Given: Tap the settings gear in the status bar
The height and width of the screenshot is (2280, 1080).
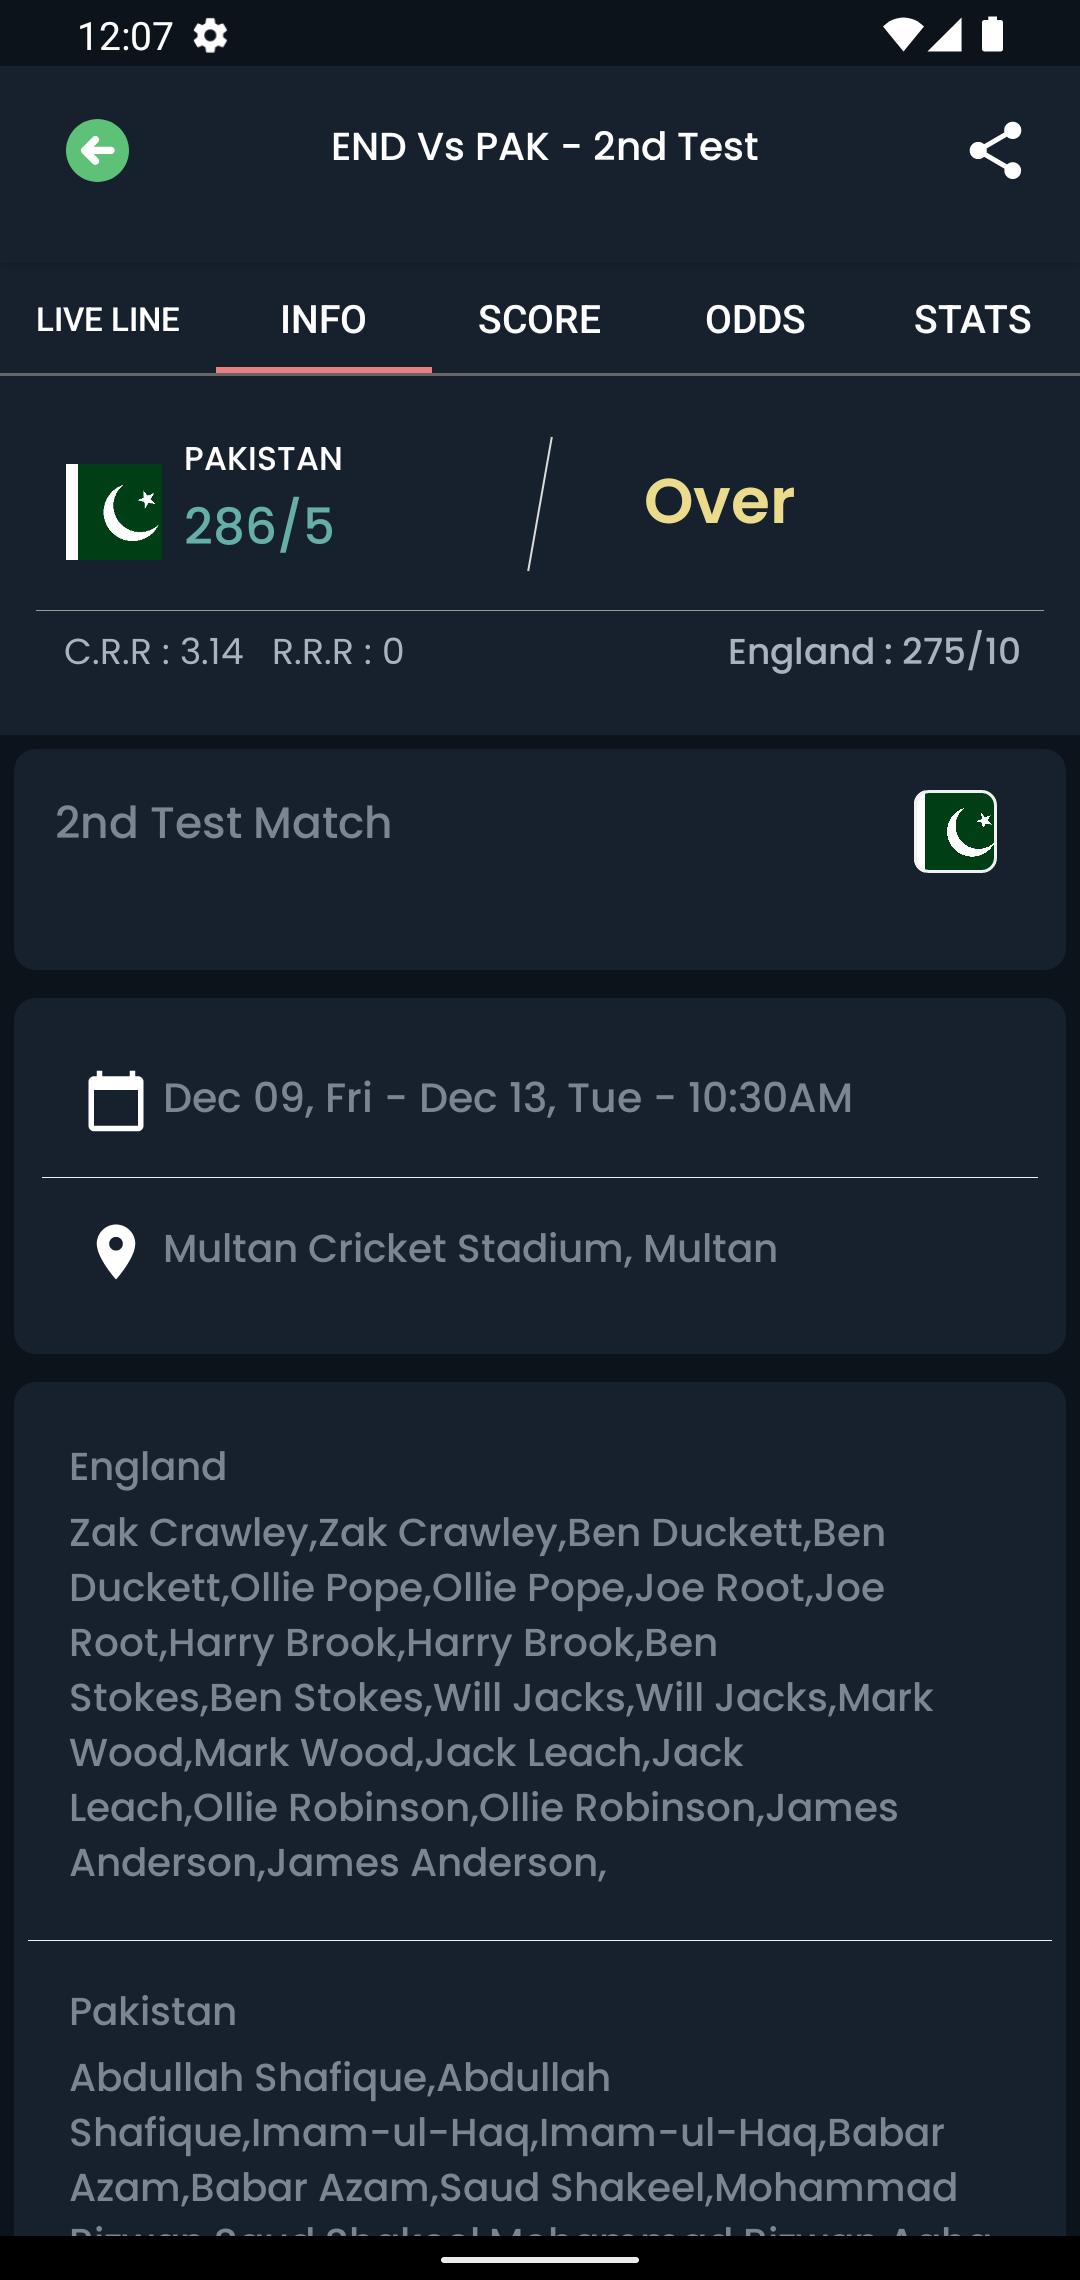Looking at the screenshot, I should (210, 36).
